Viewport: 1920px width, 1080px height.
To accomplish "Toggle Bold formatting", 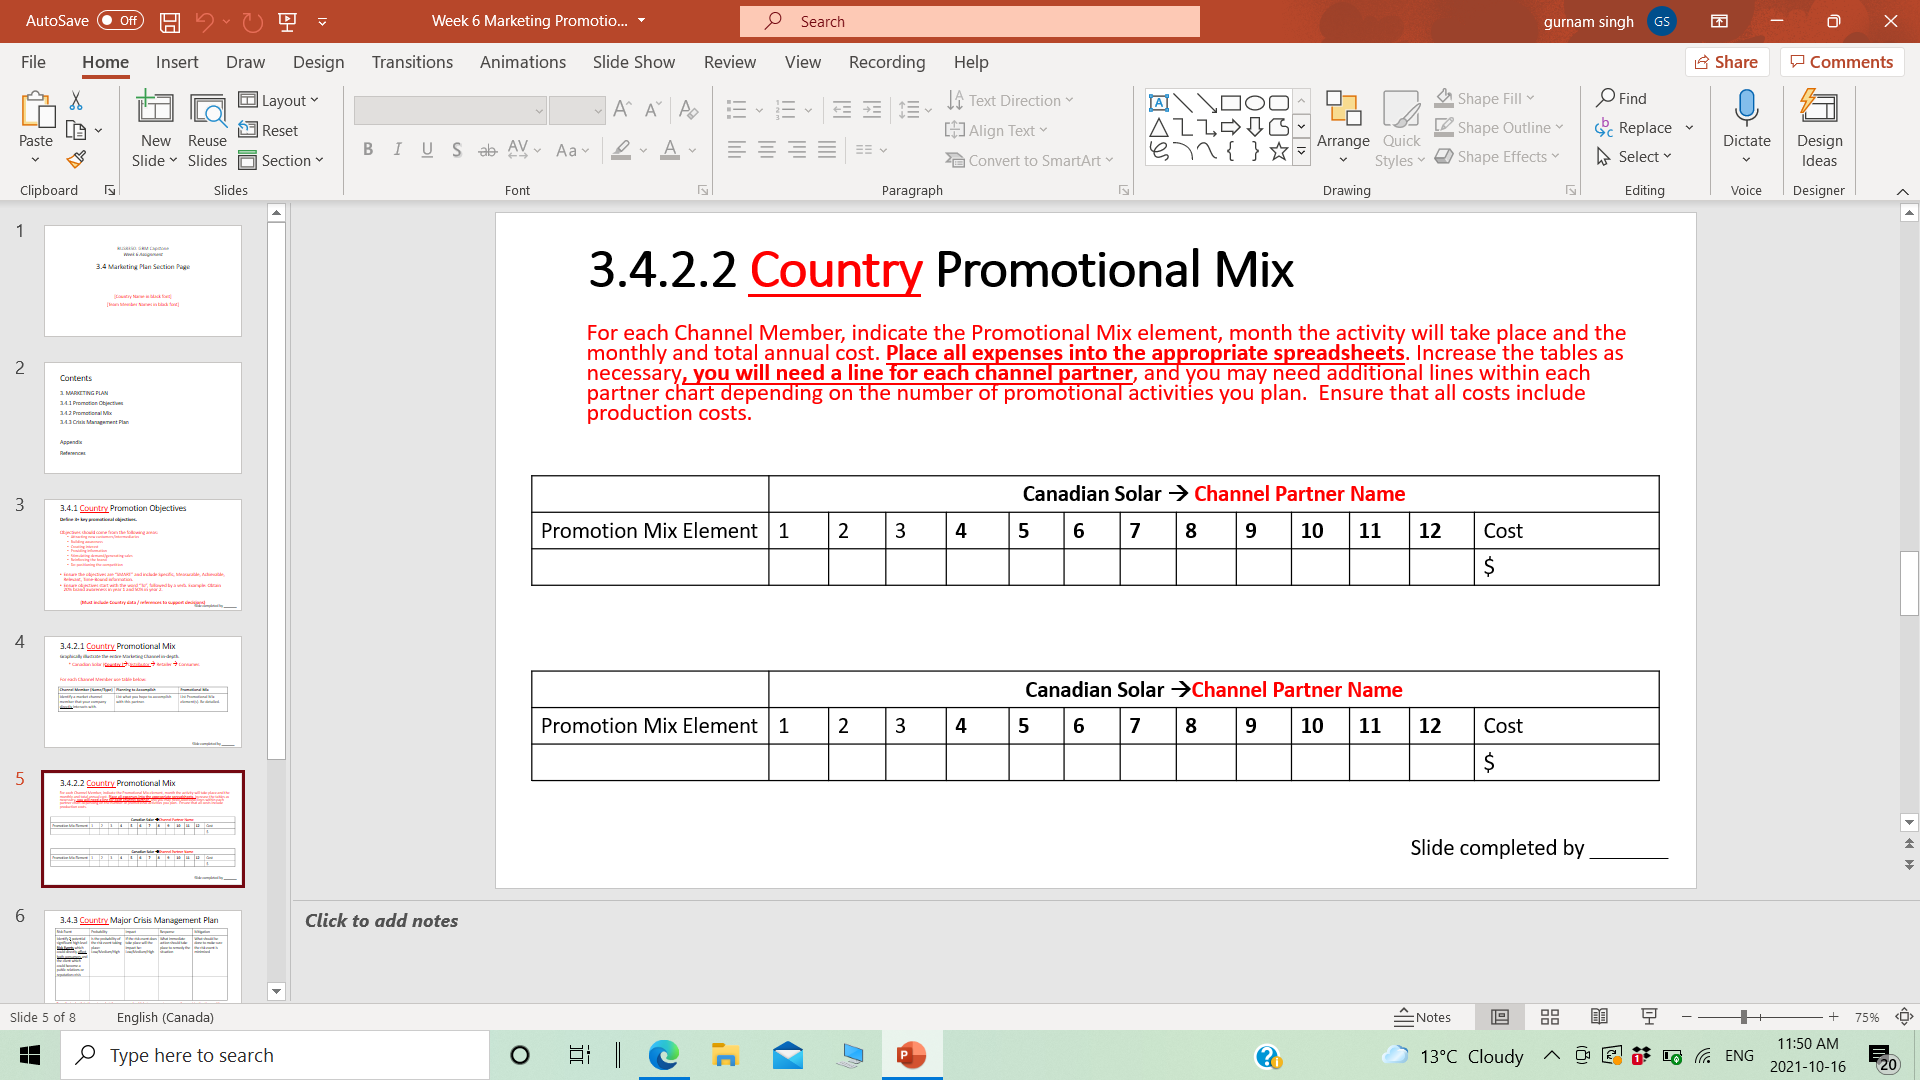I will coord(368,150).
